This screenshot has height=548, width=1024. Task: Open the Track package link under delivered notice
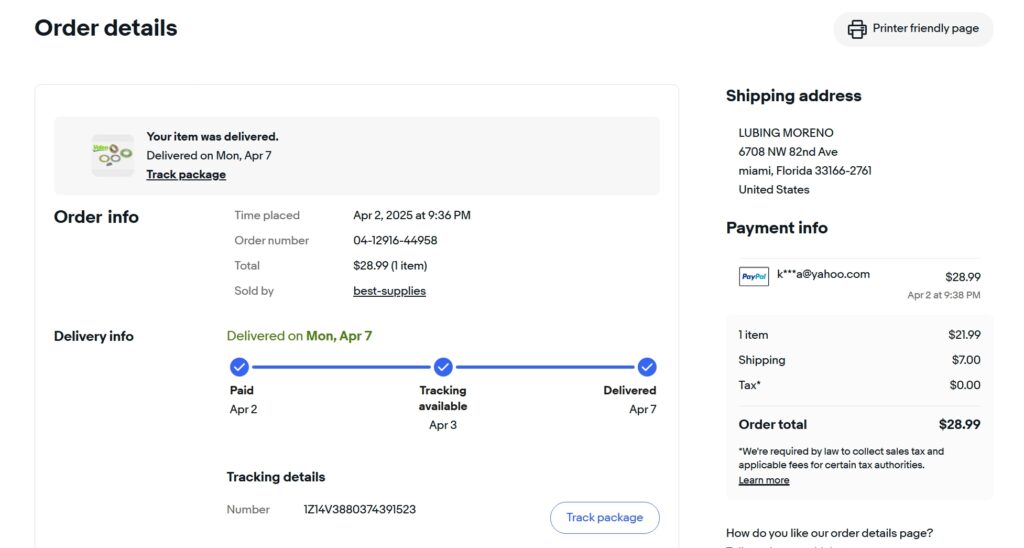pyautogui.click(x=186, y=174)
